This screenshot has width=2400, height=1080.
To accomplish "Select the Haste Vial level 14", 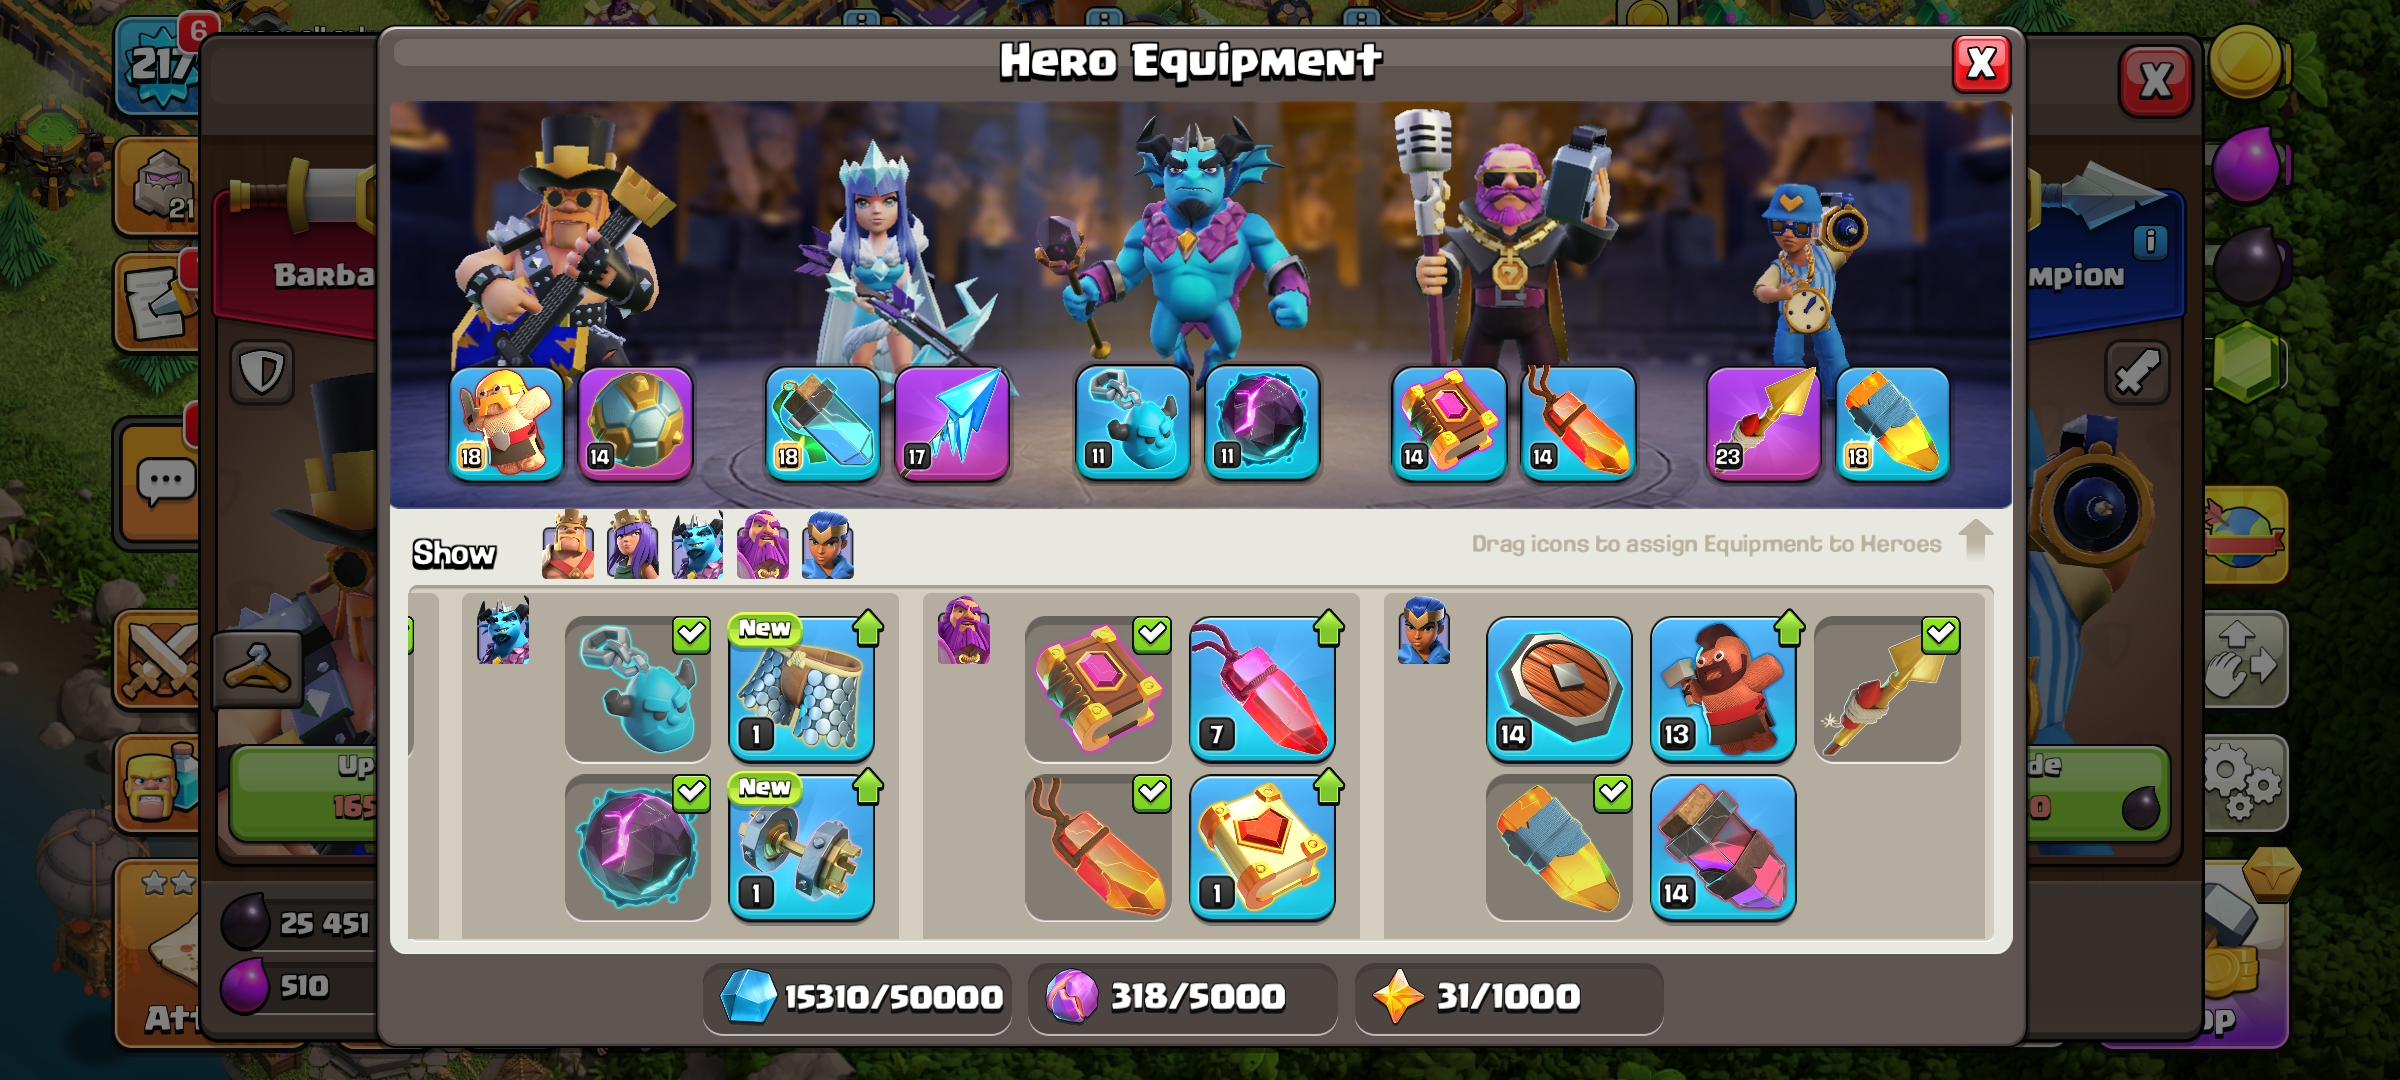I will pos(1723,848).
